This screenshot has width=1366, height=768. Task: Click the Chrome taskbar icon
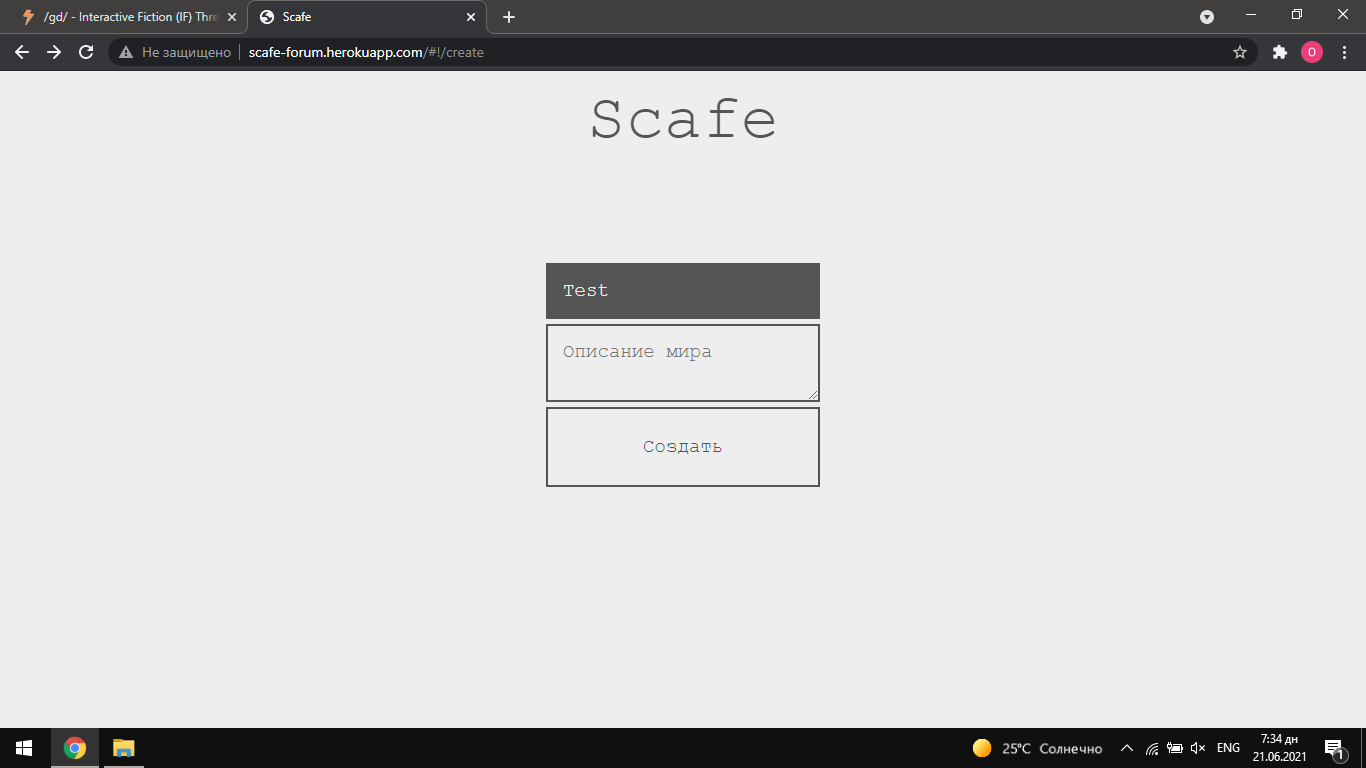pos(75,748)
